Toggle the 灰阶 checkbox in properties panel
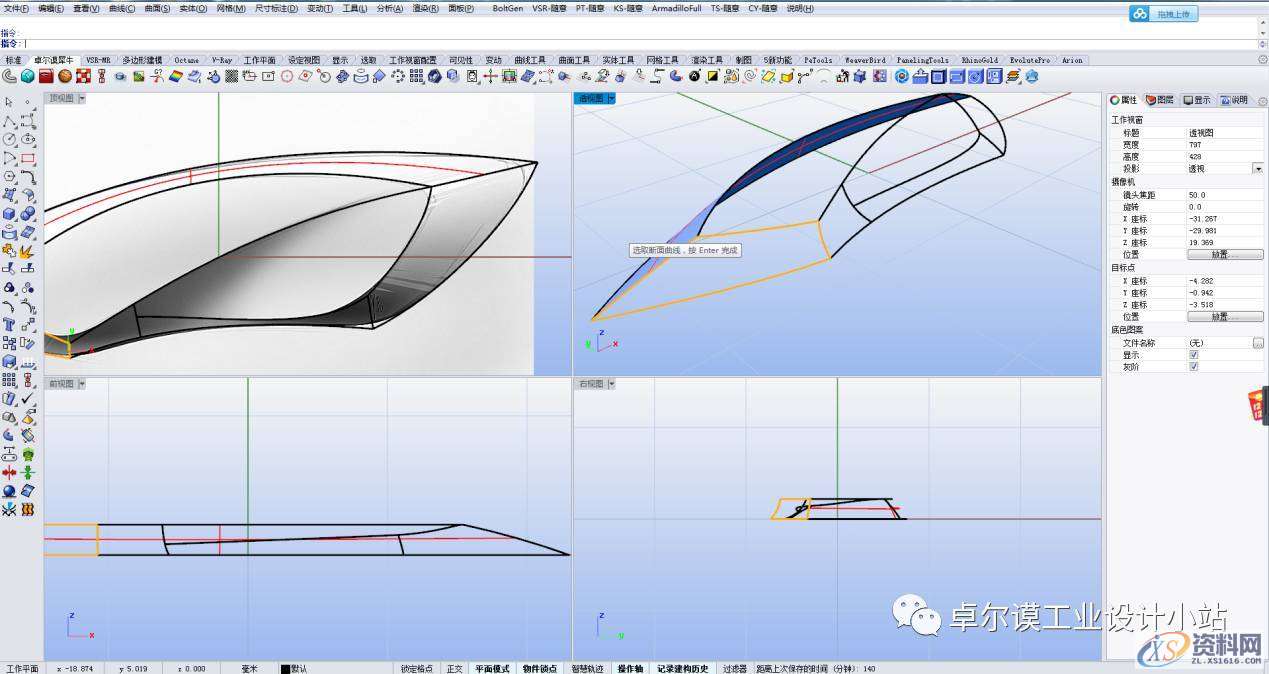 (x=1193, y=367)
